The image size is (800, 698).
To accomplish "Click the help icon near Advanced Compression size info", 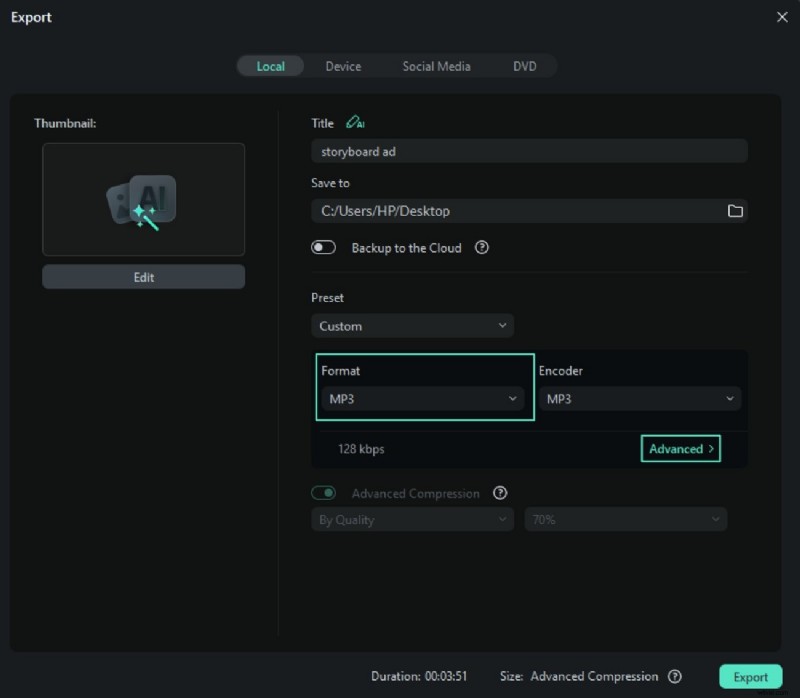I will [677, 676].
